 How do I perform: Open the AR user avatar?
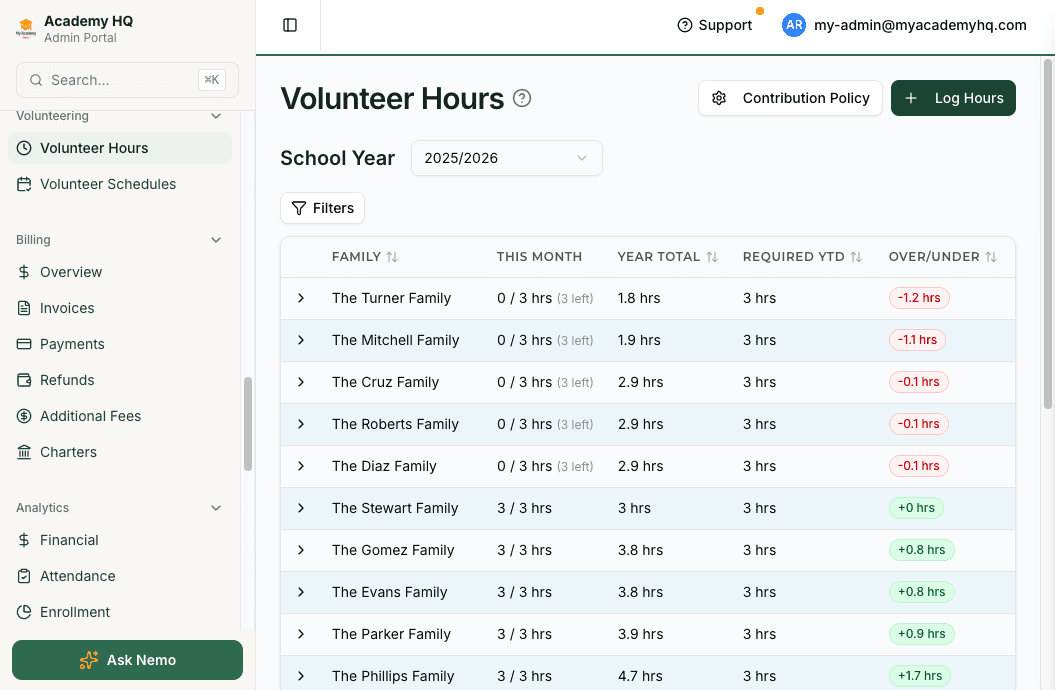(793, 25)
